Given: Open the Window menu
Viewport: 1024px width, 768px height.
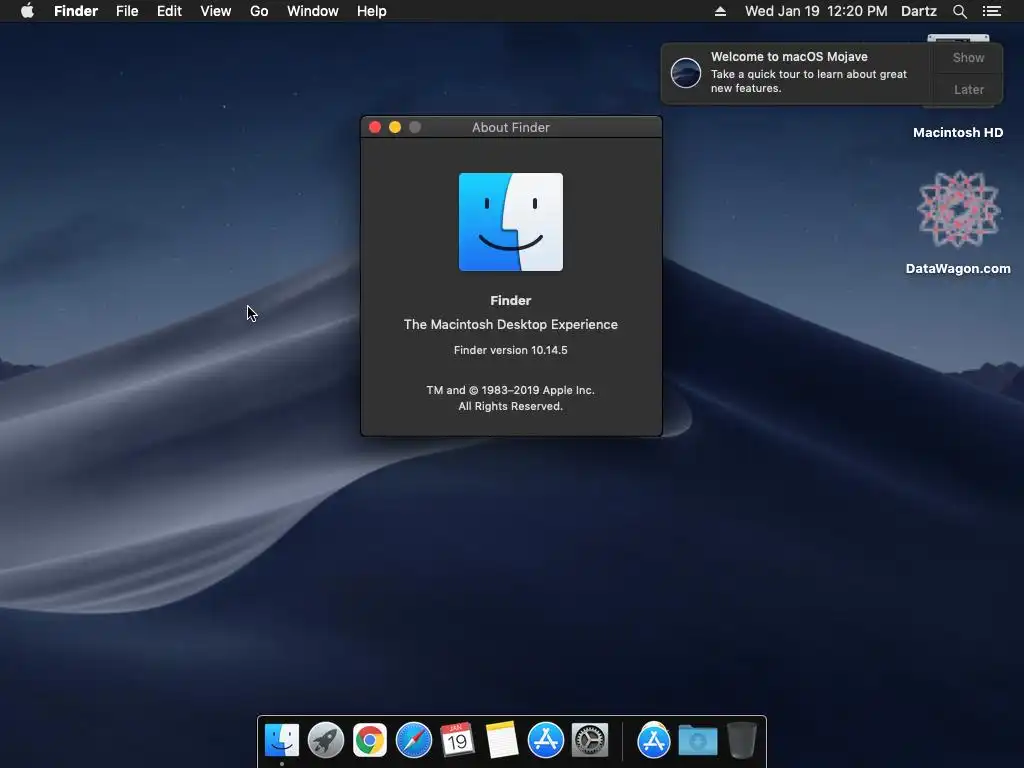Looking at the screenshot, I should click(313, 11).
